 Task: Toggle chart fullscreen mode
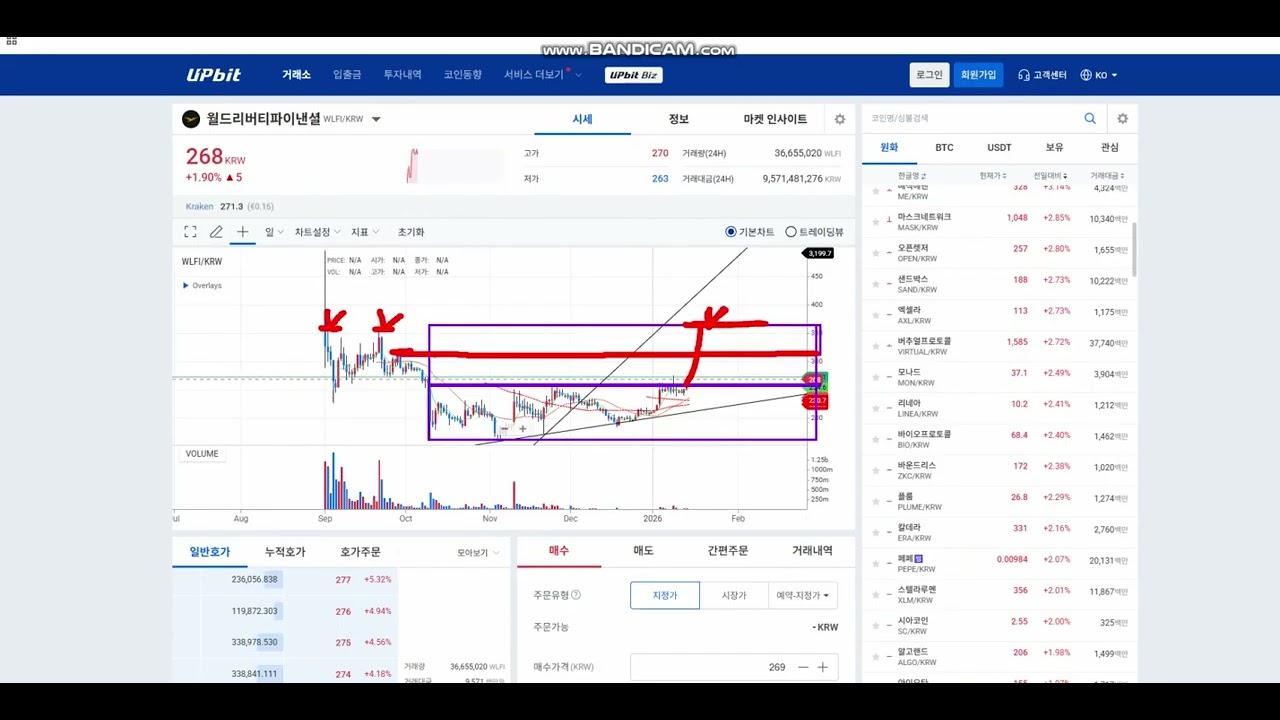(x=190, y=232)
